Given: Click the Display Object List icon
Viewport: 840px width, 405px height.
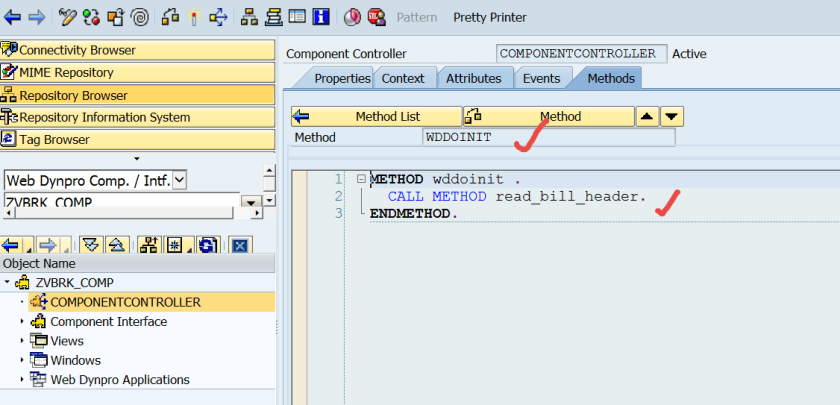Looking at the screenshot, I should (x=274, y=17).
